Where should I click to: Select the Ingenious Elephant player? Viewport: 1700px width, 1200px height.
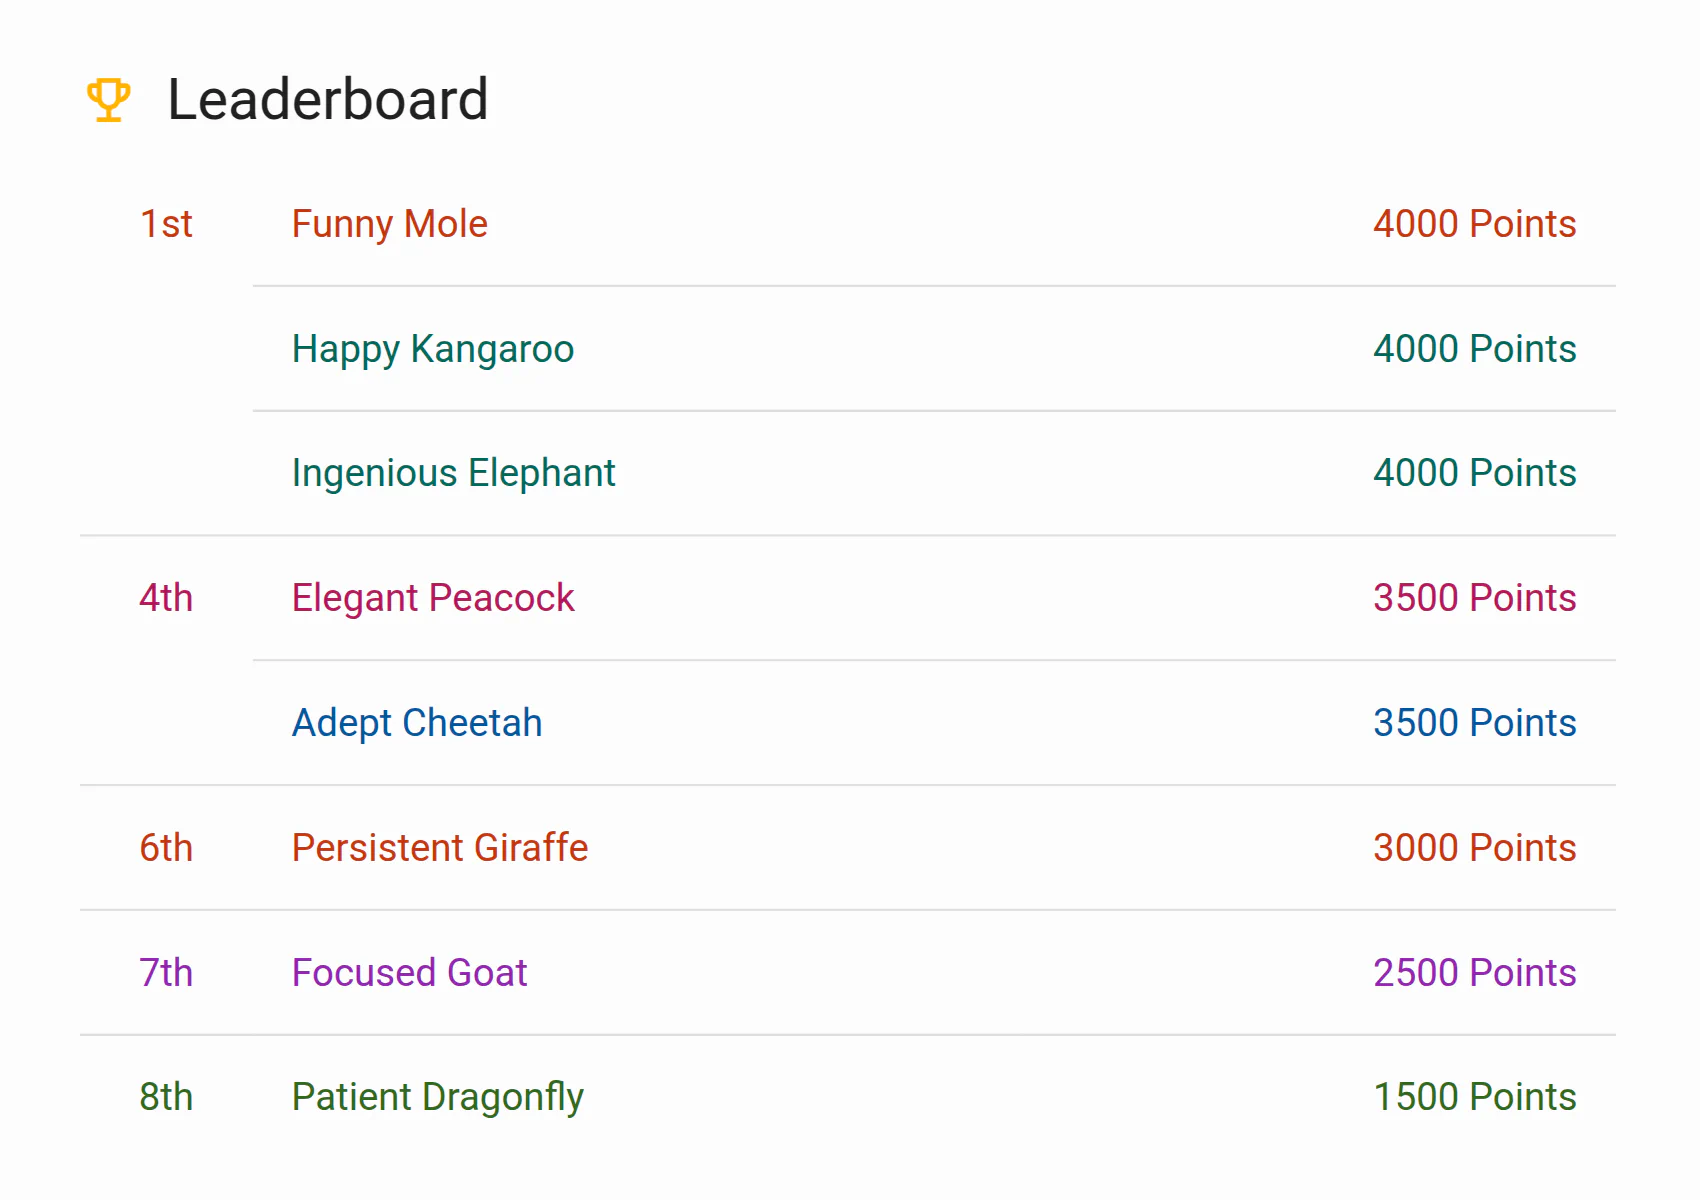point(453,473)
